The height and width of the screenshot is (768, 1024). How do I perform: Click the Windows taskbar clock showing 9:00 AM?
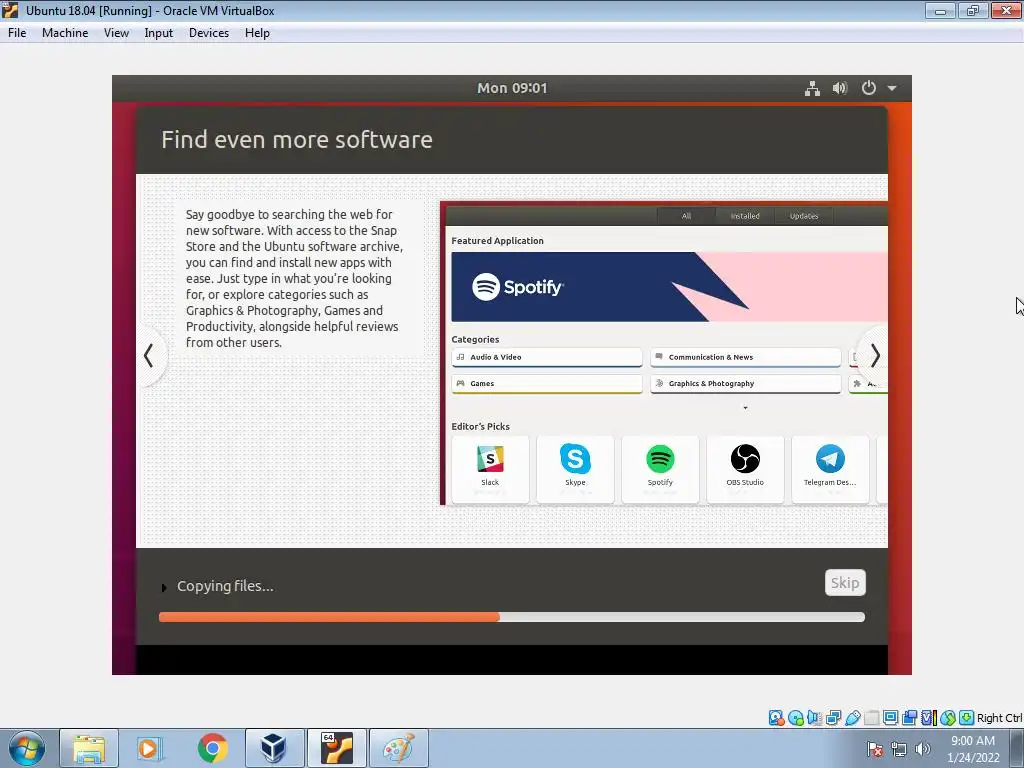click(x=973, y=749)
